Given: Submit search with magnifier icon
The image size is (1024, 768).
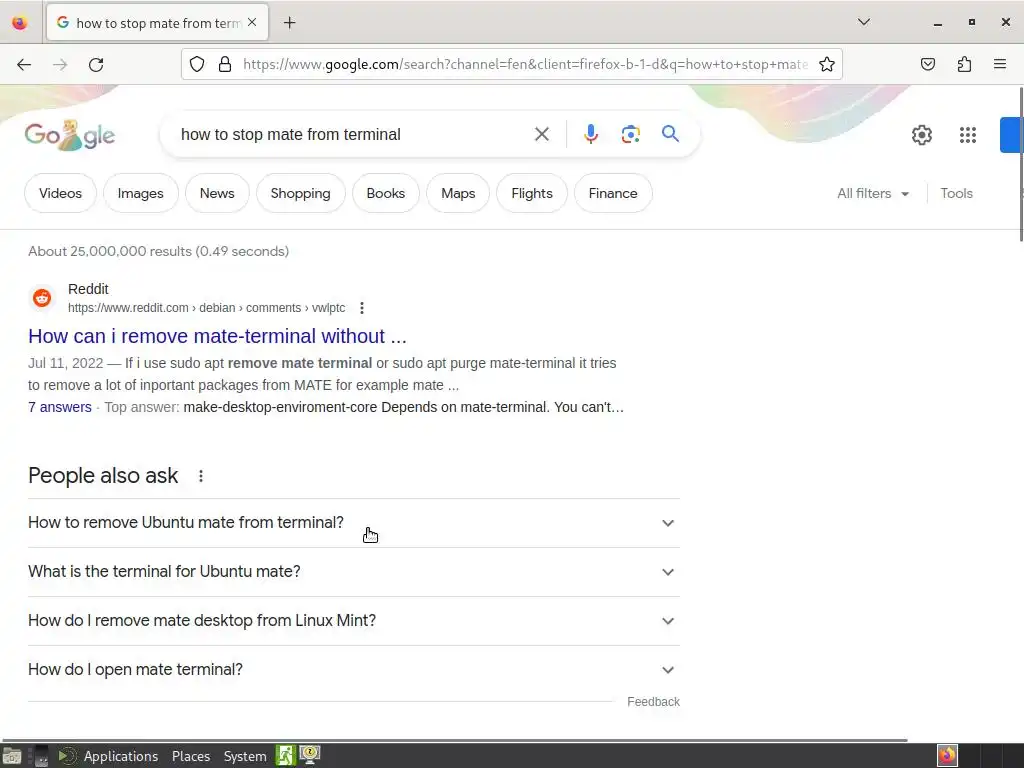Looking at the screenshot, I should (x=670, y=135).
